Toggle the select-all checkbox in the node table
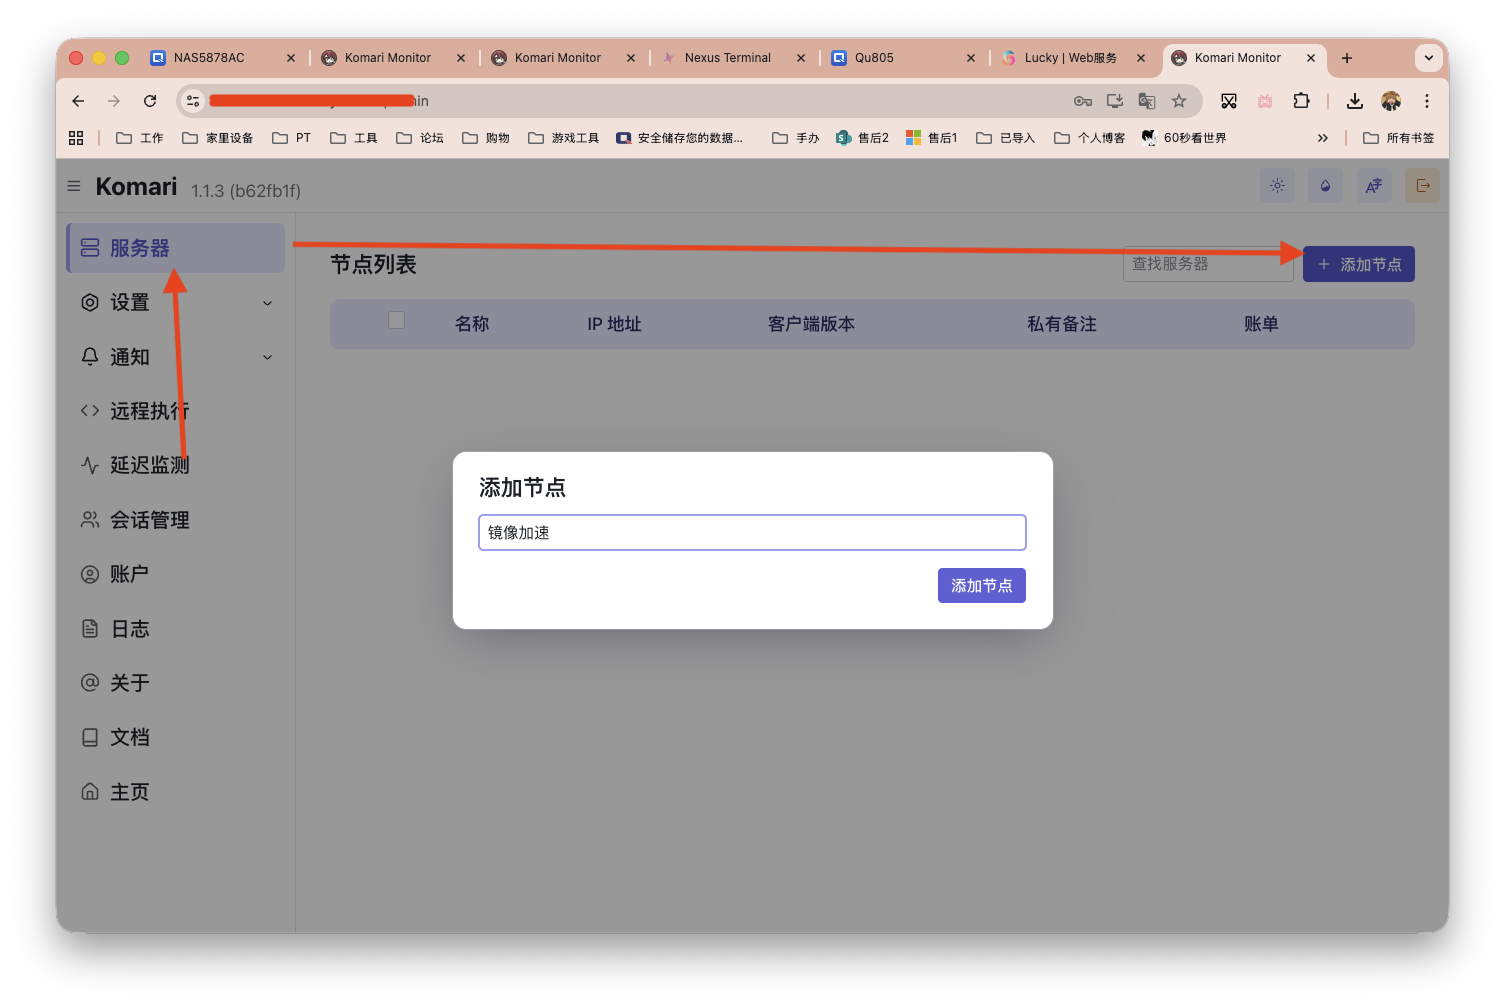1505x1007 pixels. (396, 320)
